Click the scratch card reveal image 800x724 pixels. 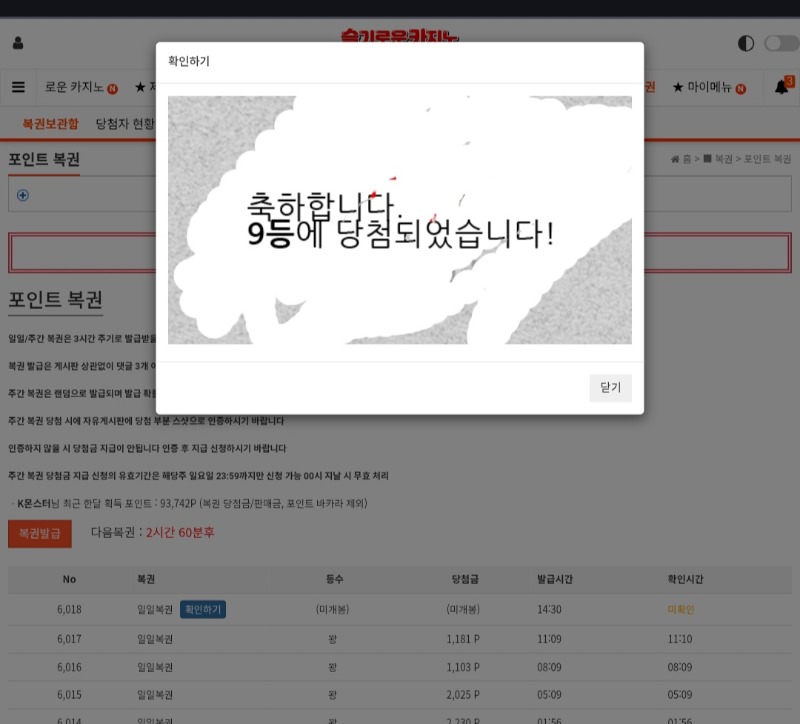(x=399, y=220)
